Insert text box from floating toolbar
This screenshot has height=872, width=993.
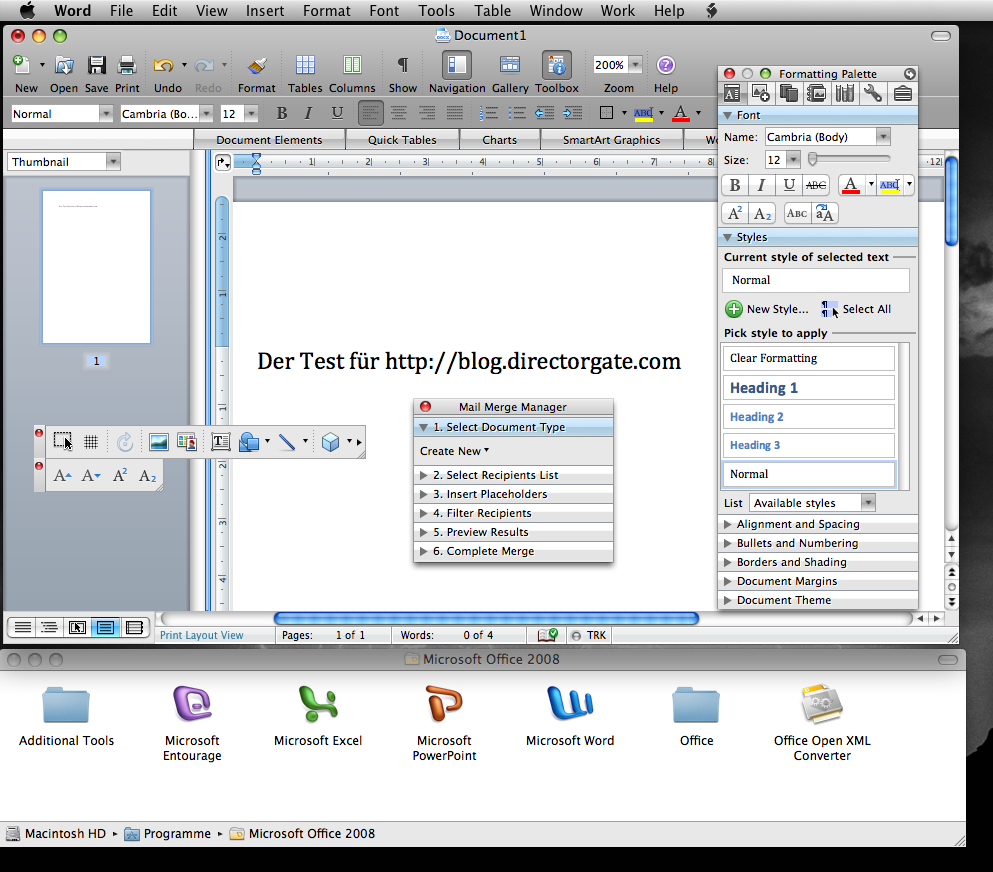(220, 441)
